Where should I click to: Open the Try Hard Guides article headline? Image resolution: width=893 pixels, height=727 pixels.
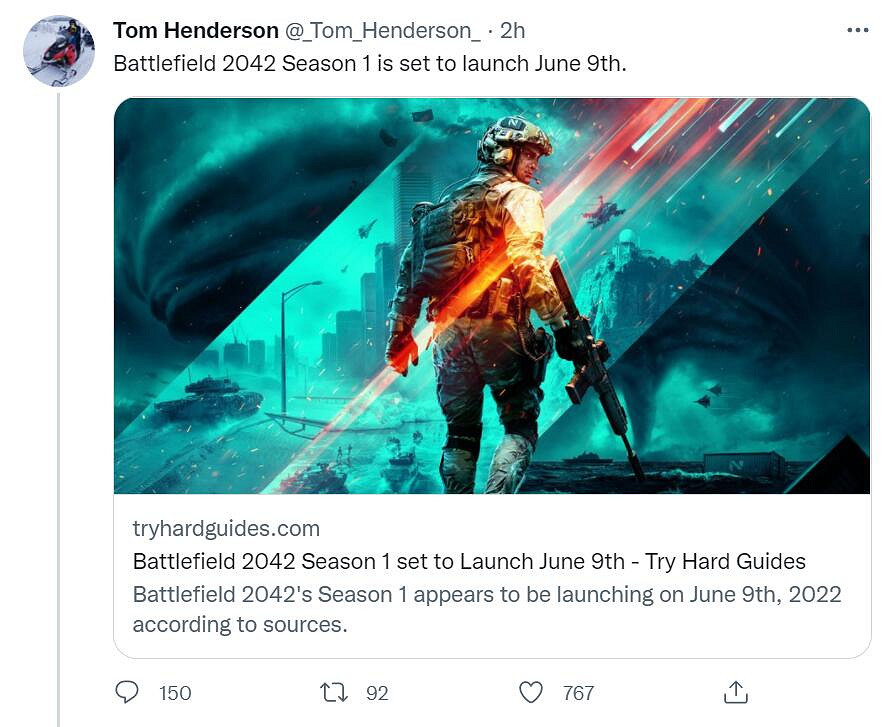(x=469, y=561)
